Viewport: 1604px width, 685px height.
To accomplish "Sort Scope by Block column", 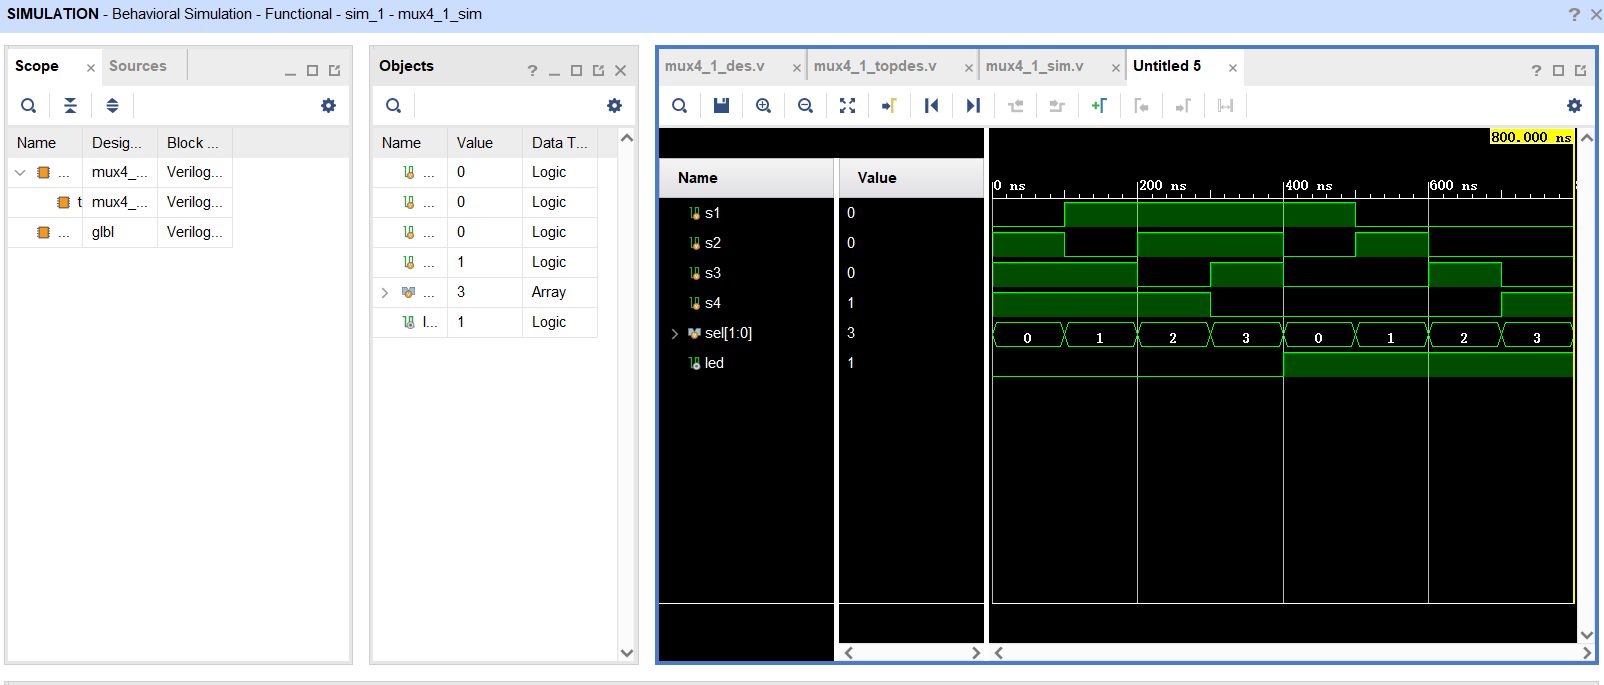I will [195, 143].
